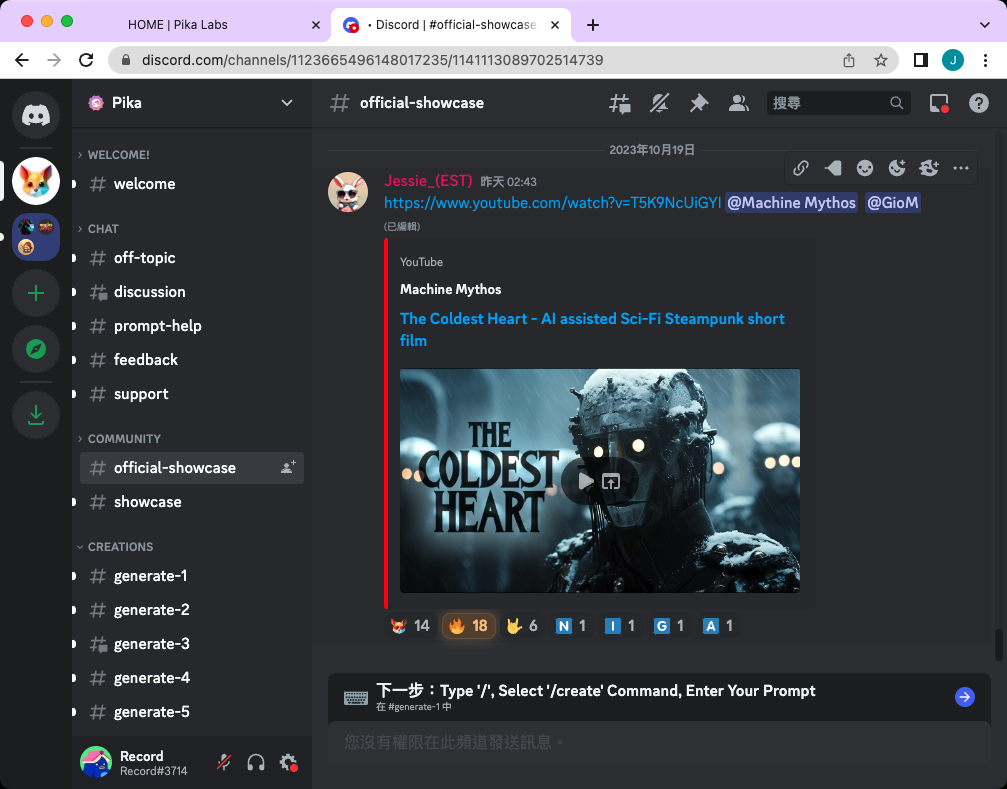
Task: Toggle the fox-with-sunglasses reaction showing 14
Action: pyautogui.click(x=410, y=626)
